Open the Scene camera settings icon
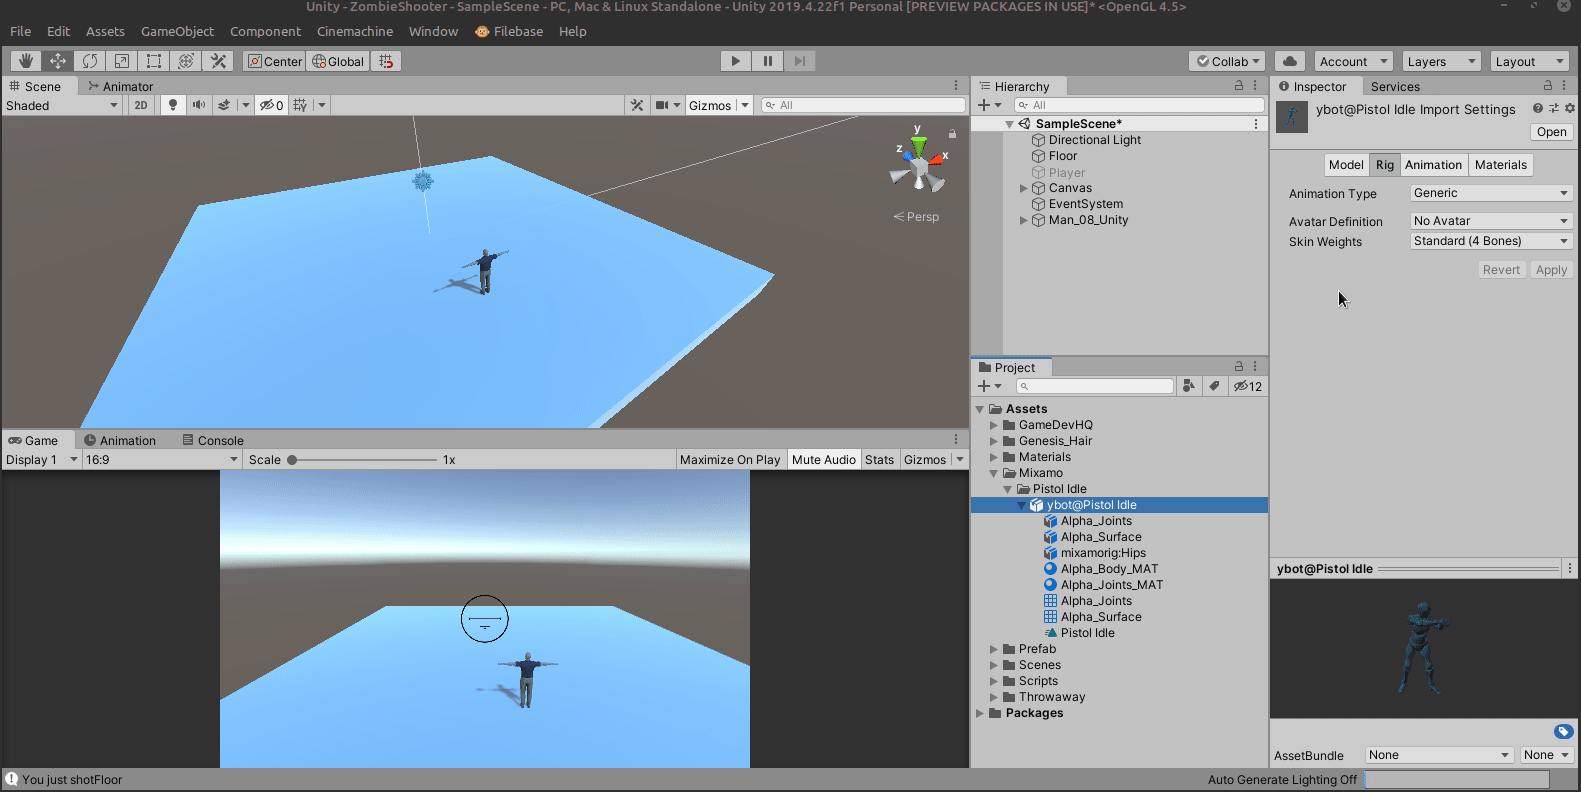 click(x=662, y=105)
